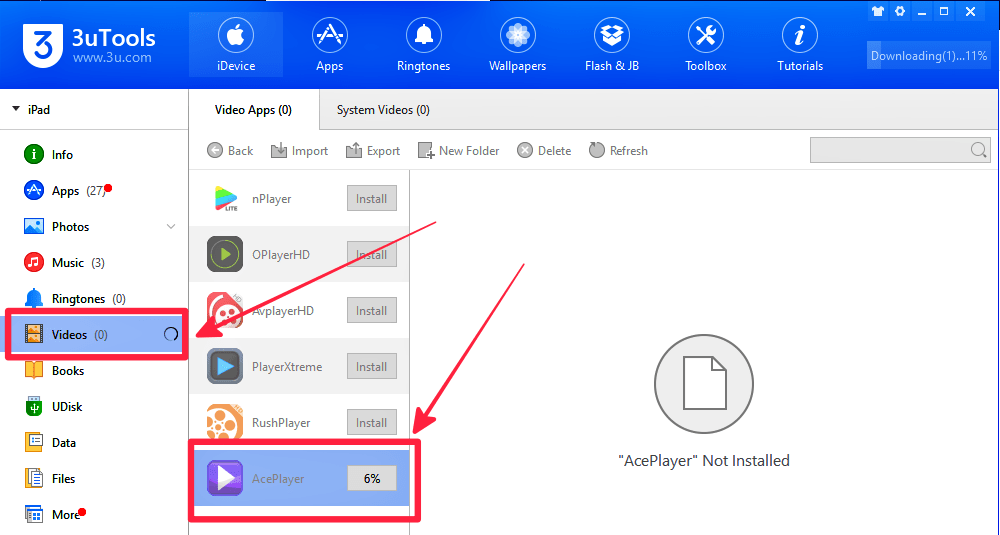The image size is (1000, 535).
Task: Expand the Photos submenu chevron
Action: [171, 226]
